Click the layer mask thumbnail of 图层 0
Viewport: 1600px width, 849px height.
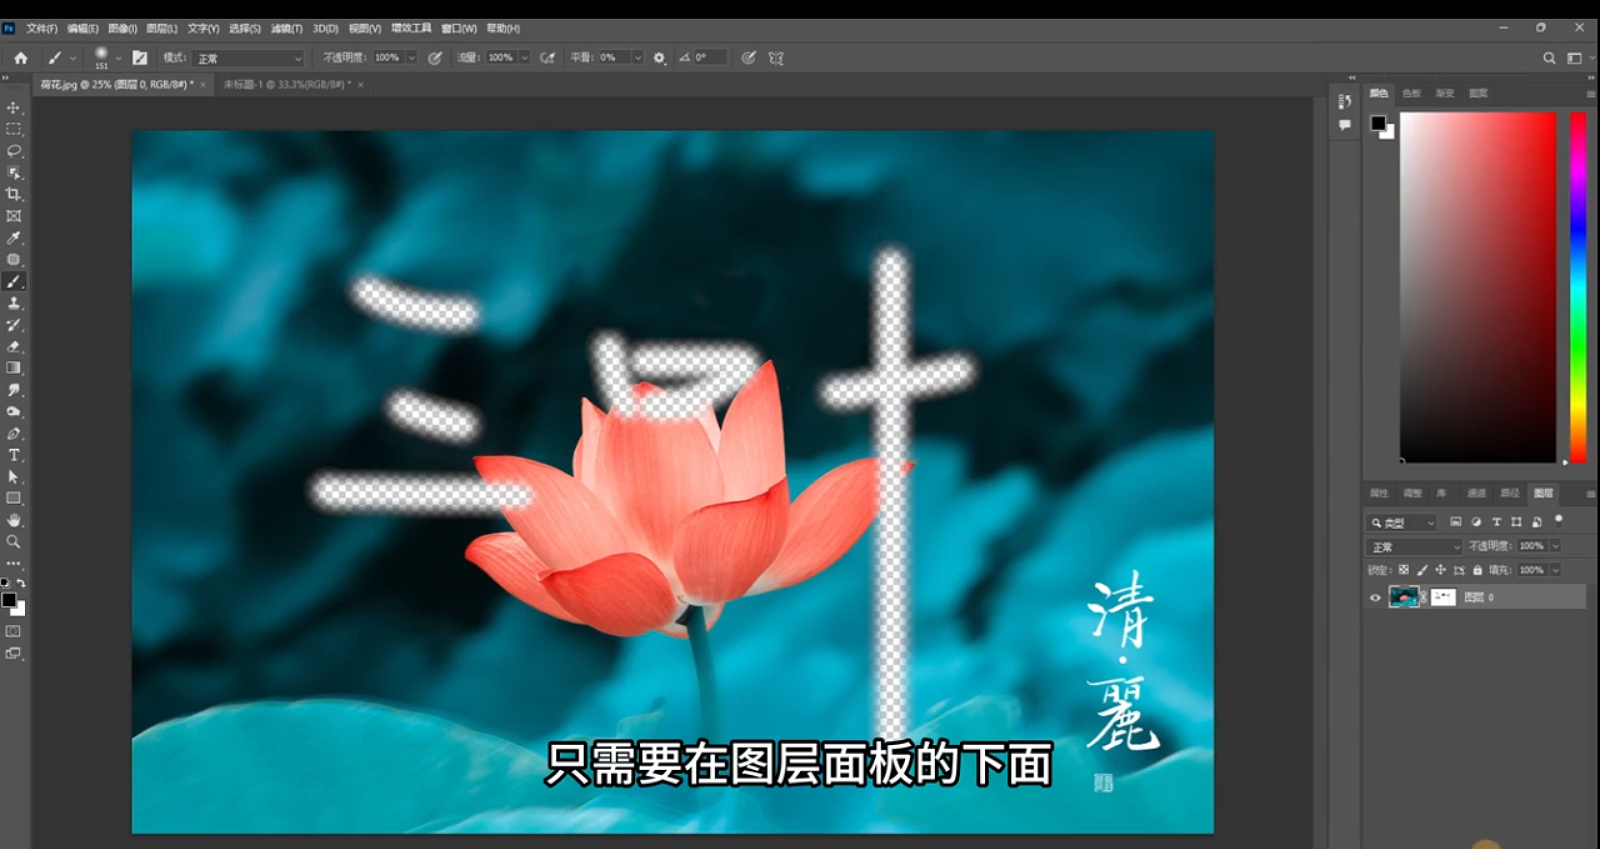click(x=1443, y=598)
